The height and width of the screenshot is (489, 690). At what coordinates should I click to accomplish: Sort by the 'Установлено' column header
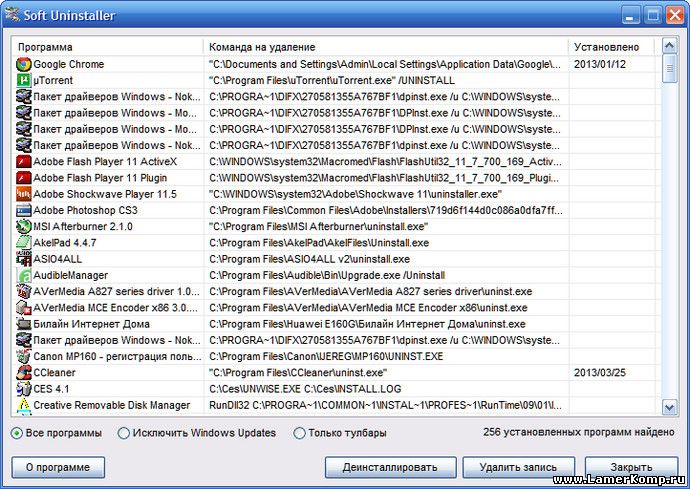pyautogui.click(x=610, y=47)
